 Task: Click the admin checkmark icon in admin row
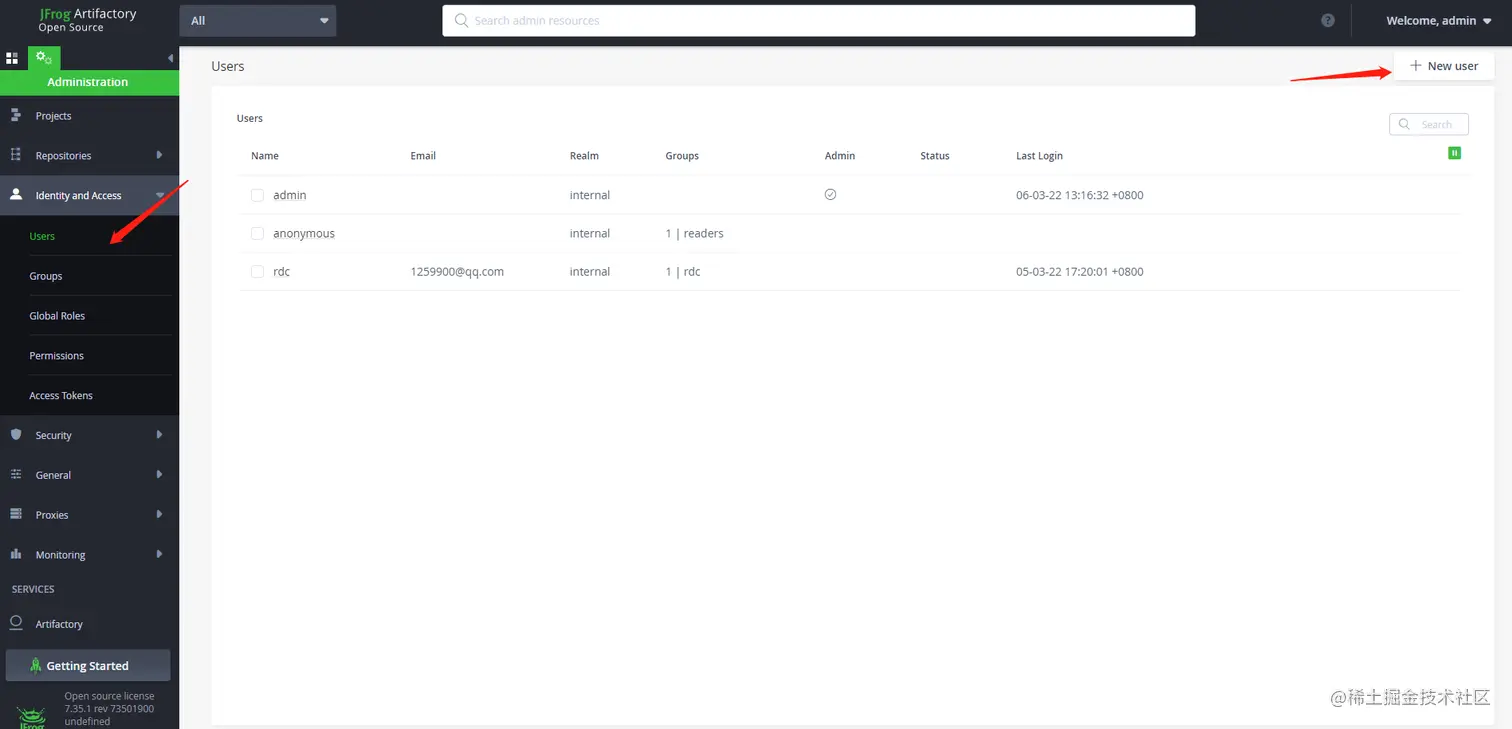(x=830, y=195)
